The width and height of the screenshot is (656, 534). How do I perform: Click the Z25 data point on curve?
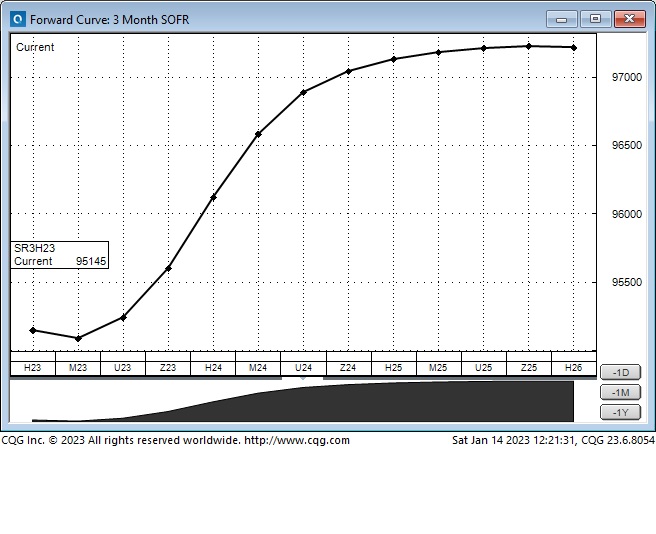pos(529,46)
